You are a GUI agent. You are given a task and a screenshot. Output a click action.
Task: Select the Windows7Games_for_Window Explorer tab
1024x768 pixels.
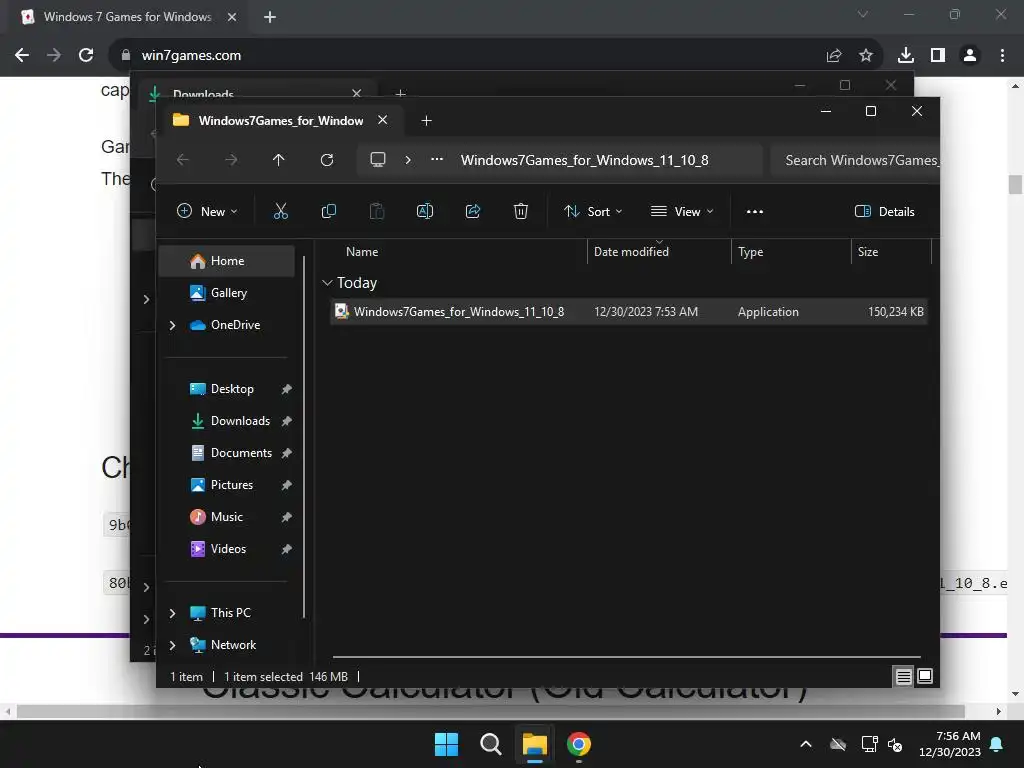280,121
